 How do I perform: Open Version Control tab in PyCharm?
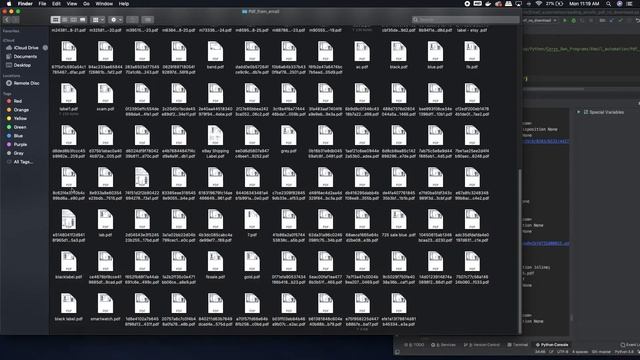(482, 345)
